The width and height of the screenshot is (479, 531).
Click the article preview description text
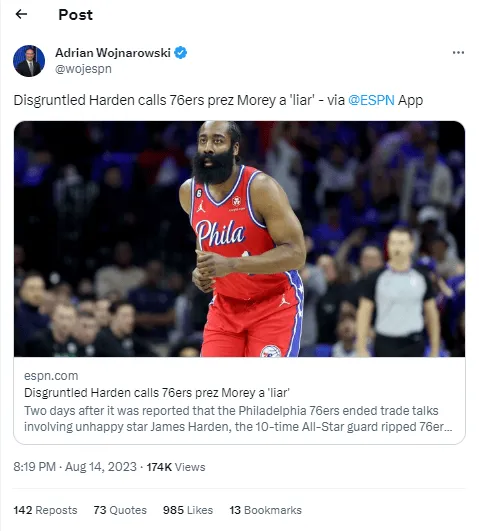click(238, 419)
